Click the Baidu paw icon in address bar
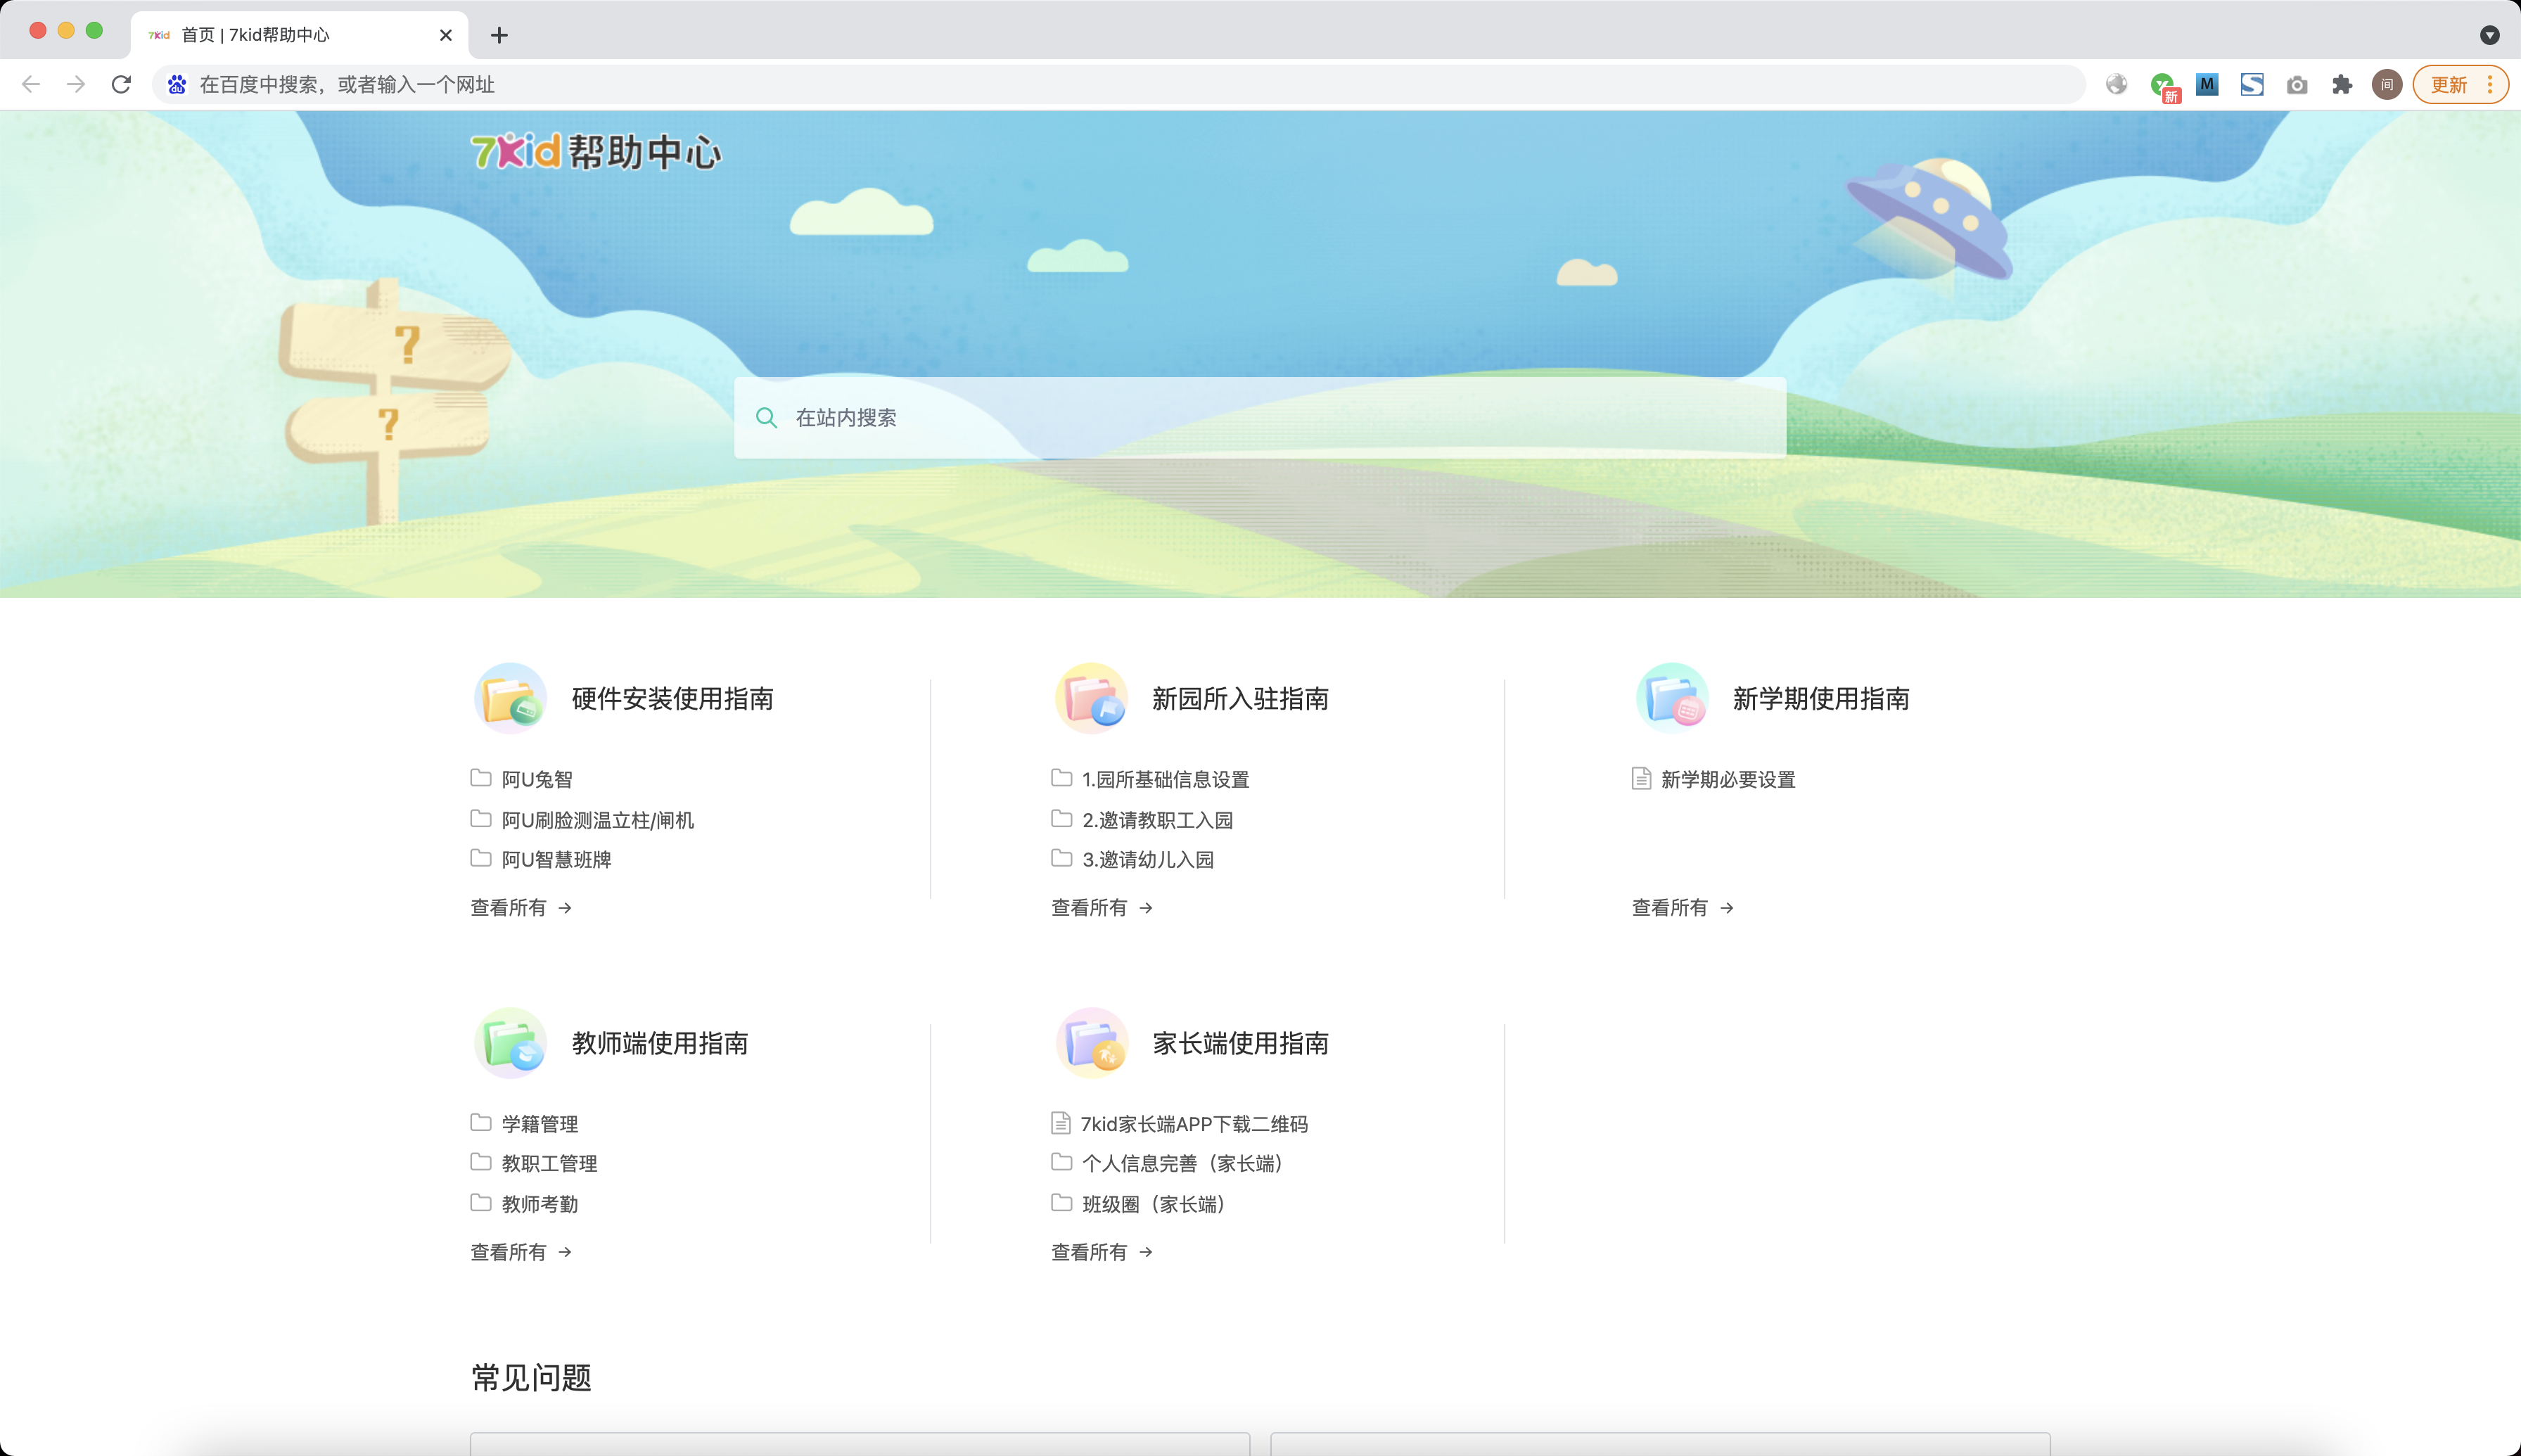Image resolution: width=2521 pixels, height=1456 pixels. [x=177, y=84]
